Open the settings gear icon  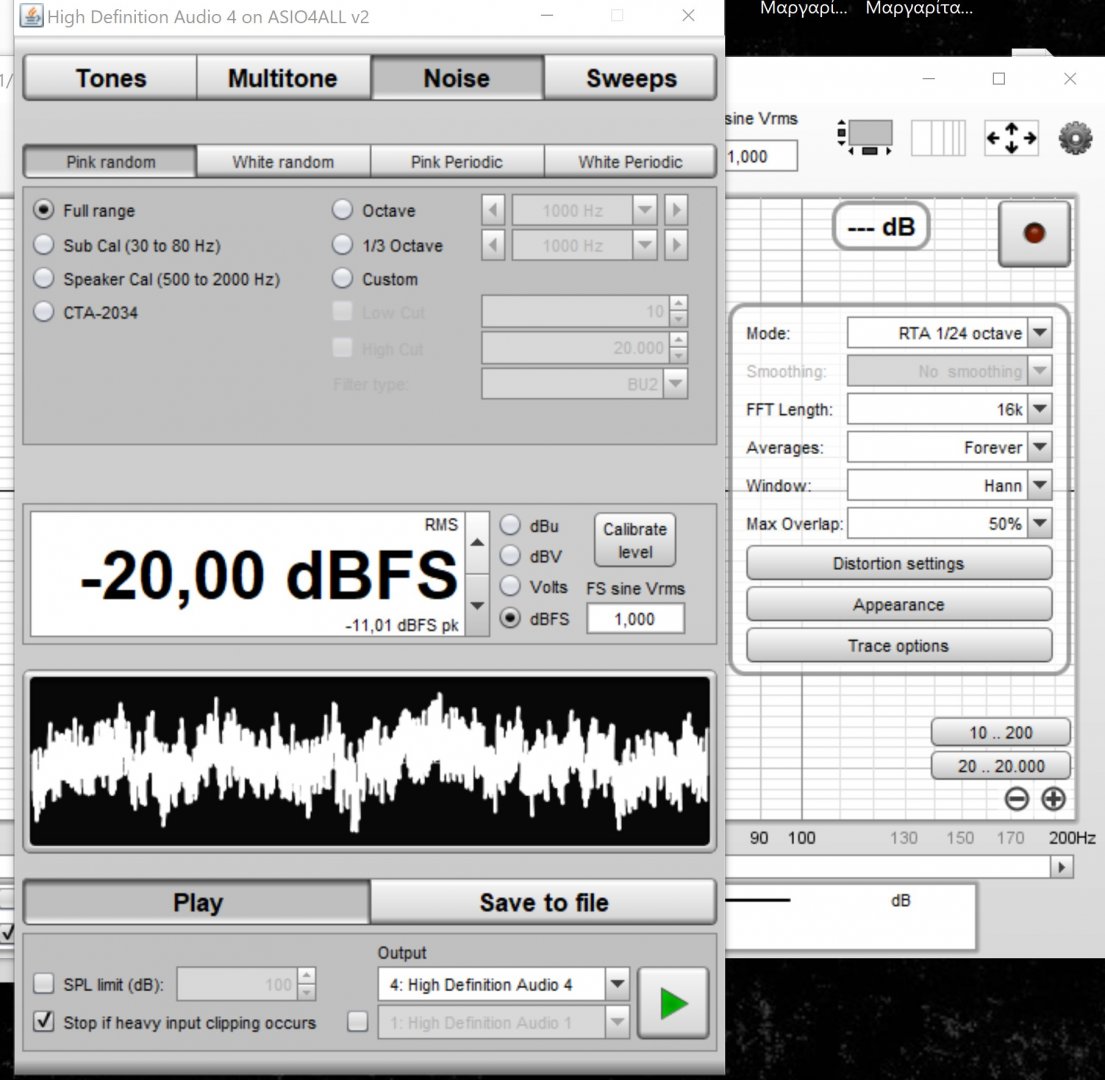[x=1074, y=138]
